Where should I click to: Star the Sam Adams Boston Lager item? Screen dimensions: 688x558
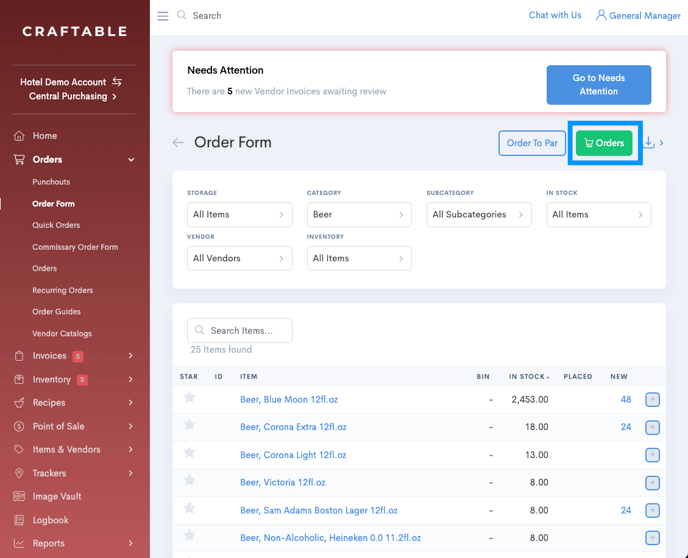click(x=190, y=508)
